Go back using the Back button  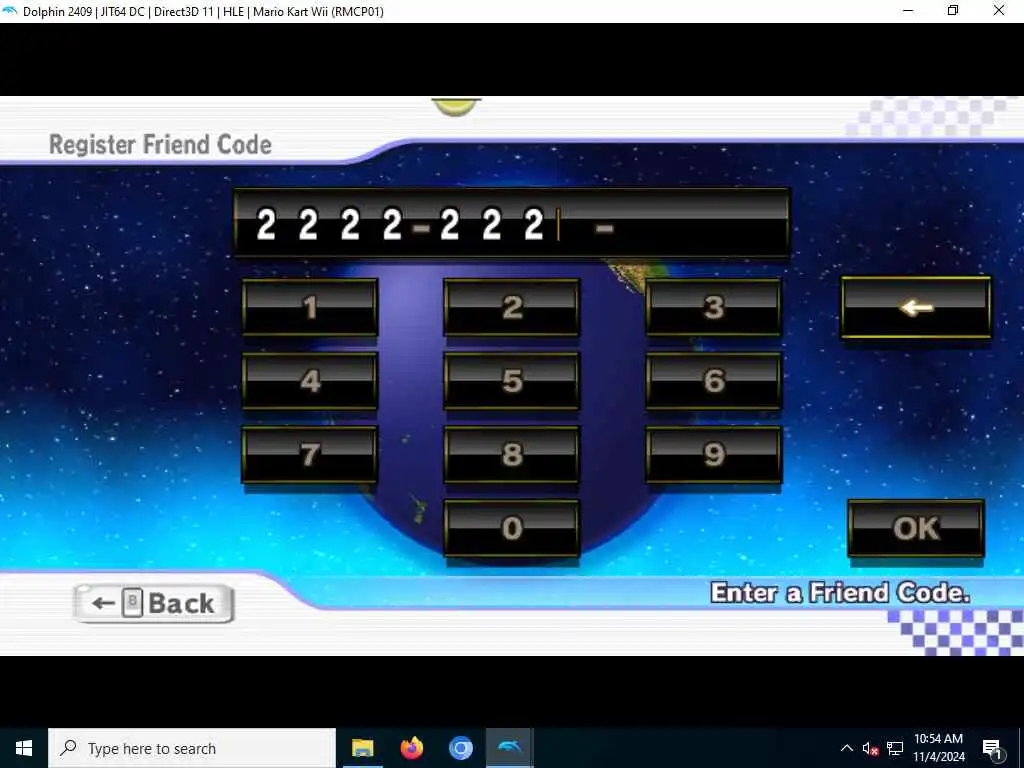[153, 603]
